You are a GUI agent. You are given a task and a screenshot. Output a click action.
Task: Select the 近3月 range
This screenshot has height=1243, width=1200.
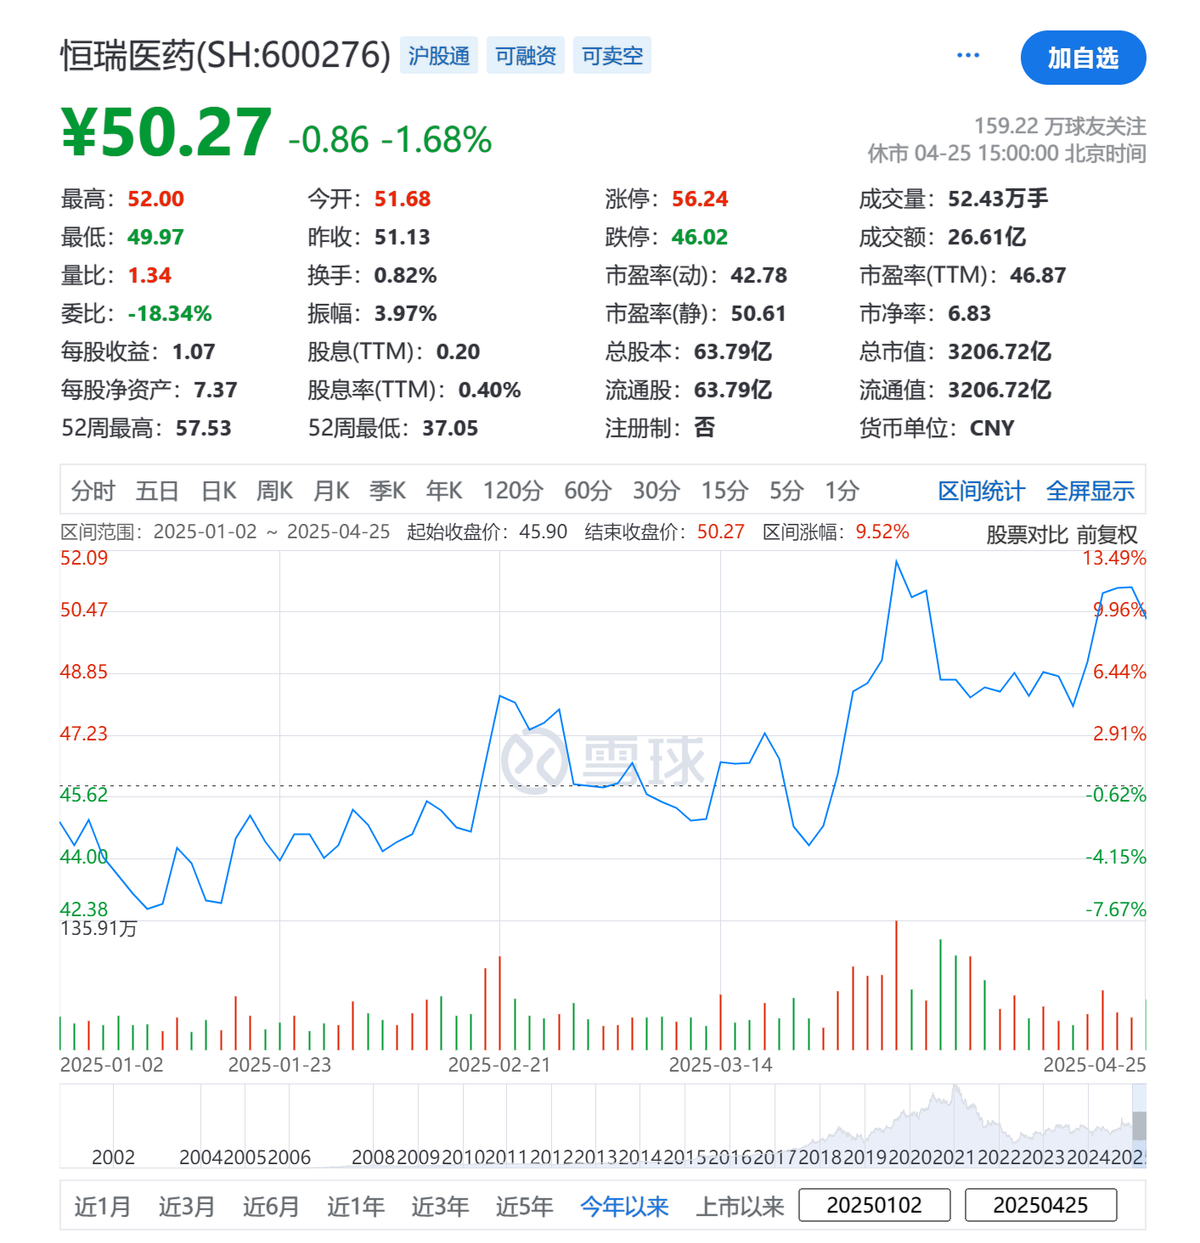coord(186,1206)
